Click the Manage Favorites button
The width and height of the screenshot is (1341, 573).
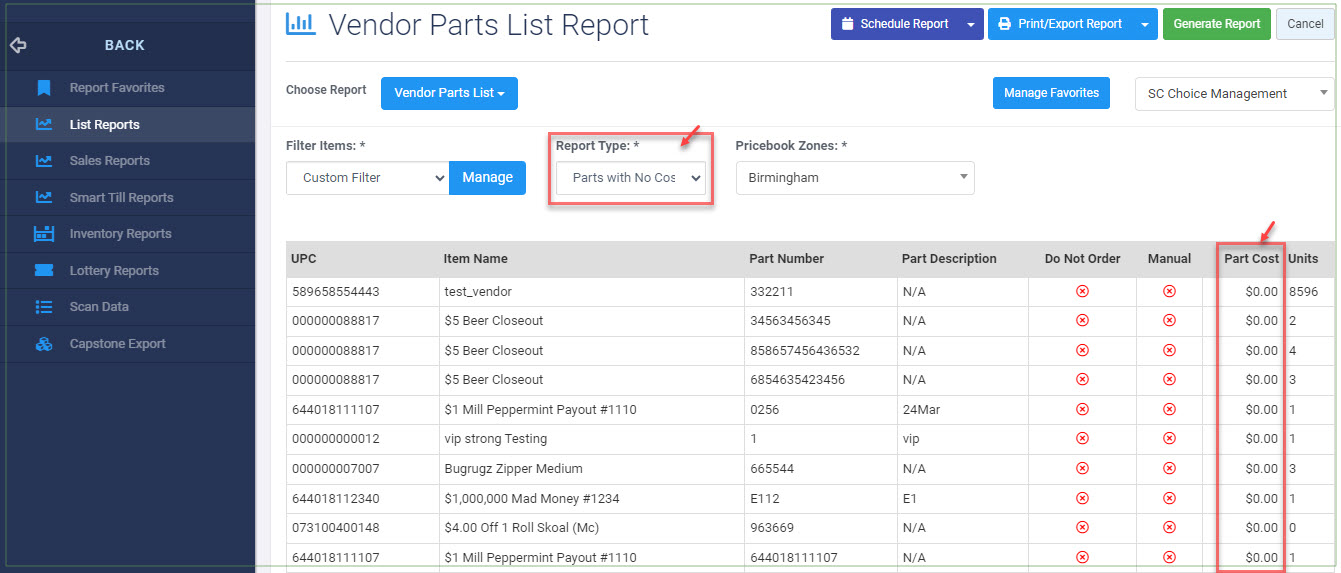pyautogui.click(x=1051, y=93)
